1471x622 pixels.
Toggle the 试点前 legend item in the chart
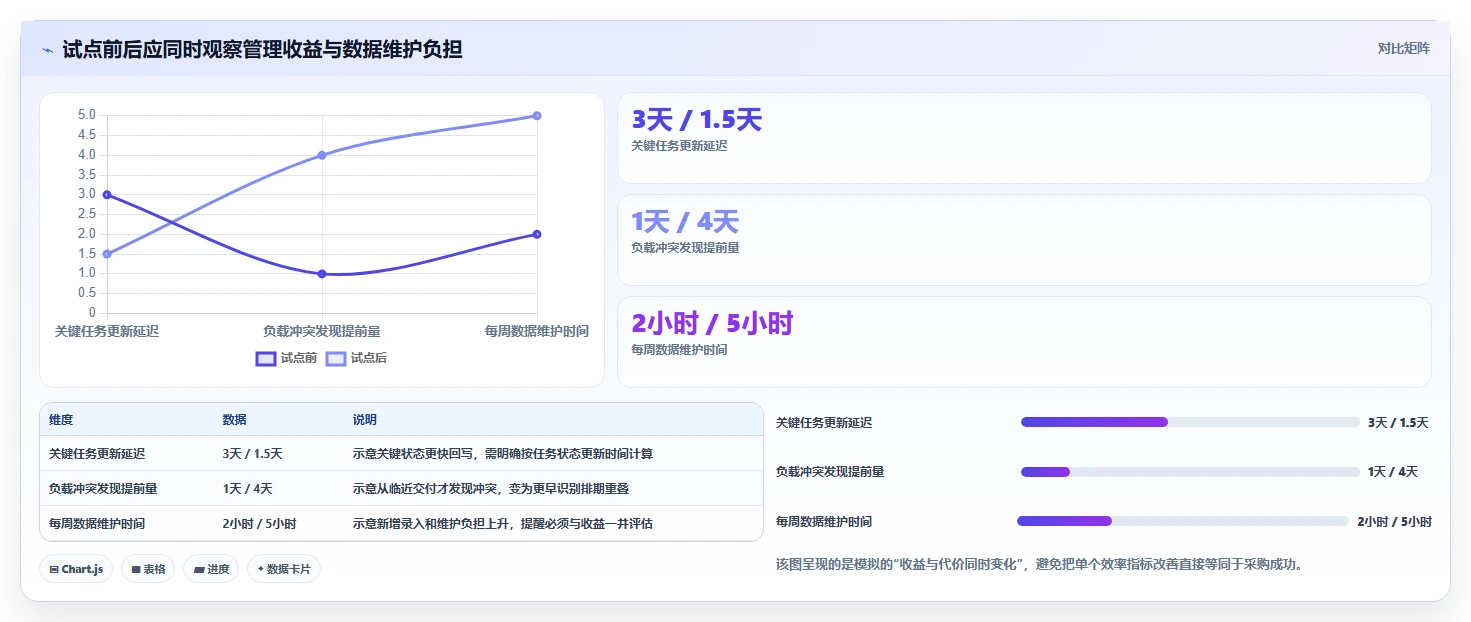(286, 358)
